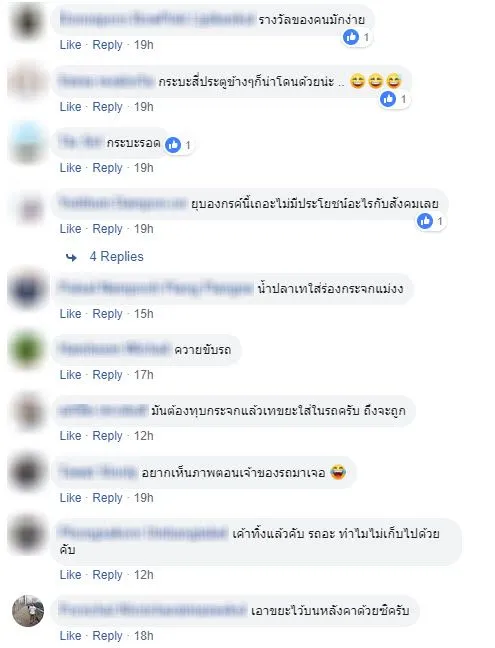The width and height of the screenshot is (495, 648).
Task: Like the รางวัลของคนมักง่าย comment
Action: (70, 45)
